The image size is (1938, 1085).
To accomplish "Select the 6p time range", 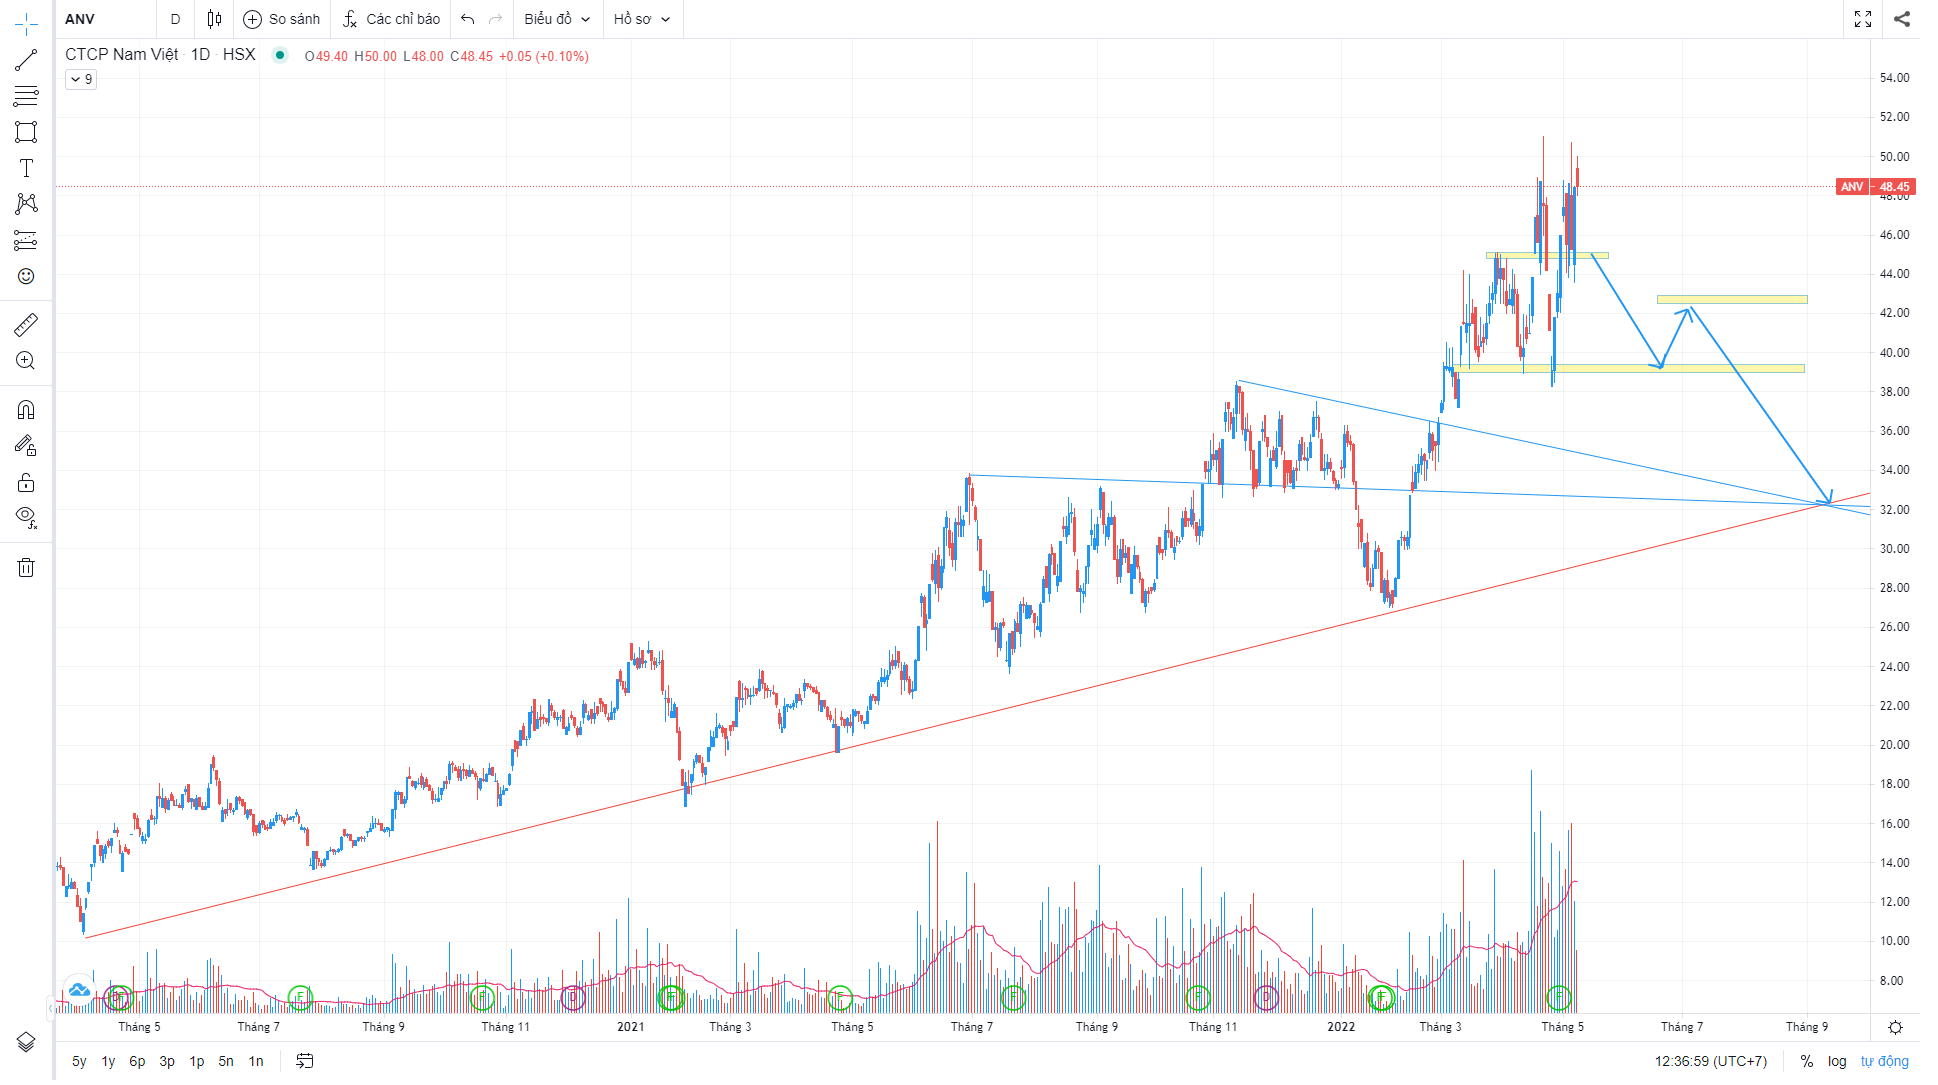I will click(x=137, y=1061).
